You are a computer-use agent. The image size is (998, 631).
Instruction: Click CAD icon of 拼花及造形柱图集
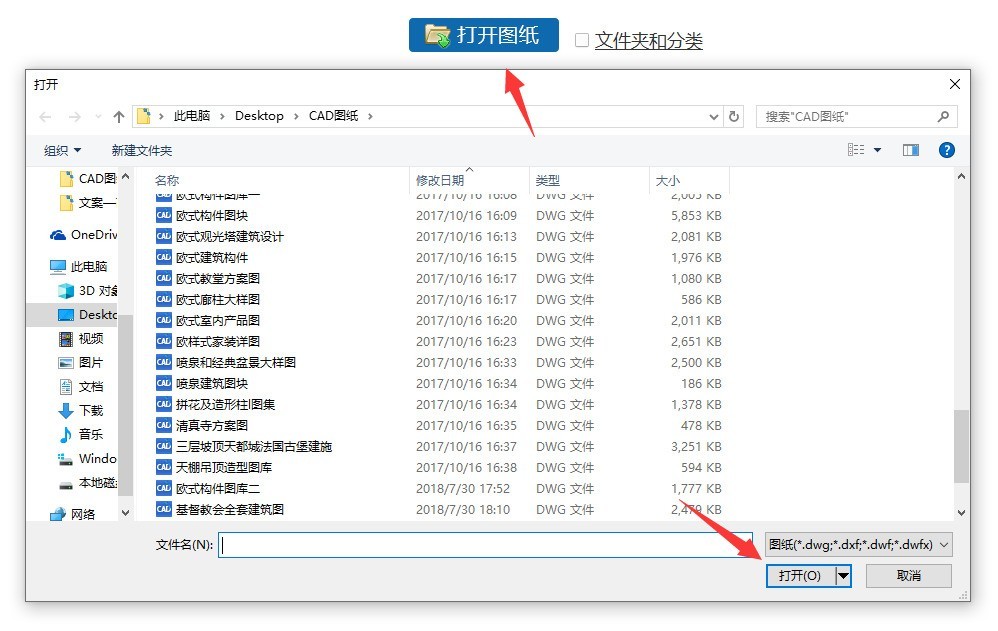(x=164, y=404)
